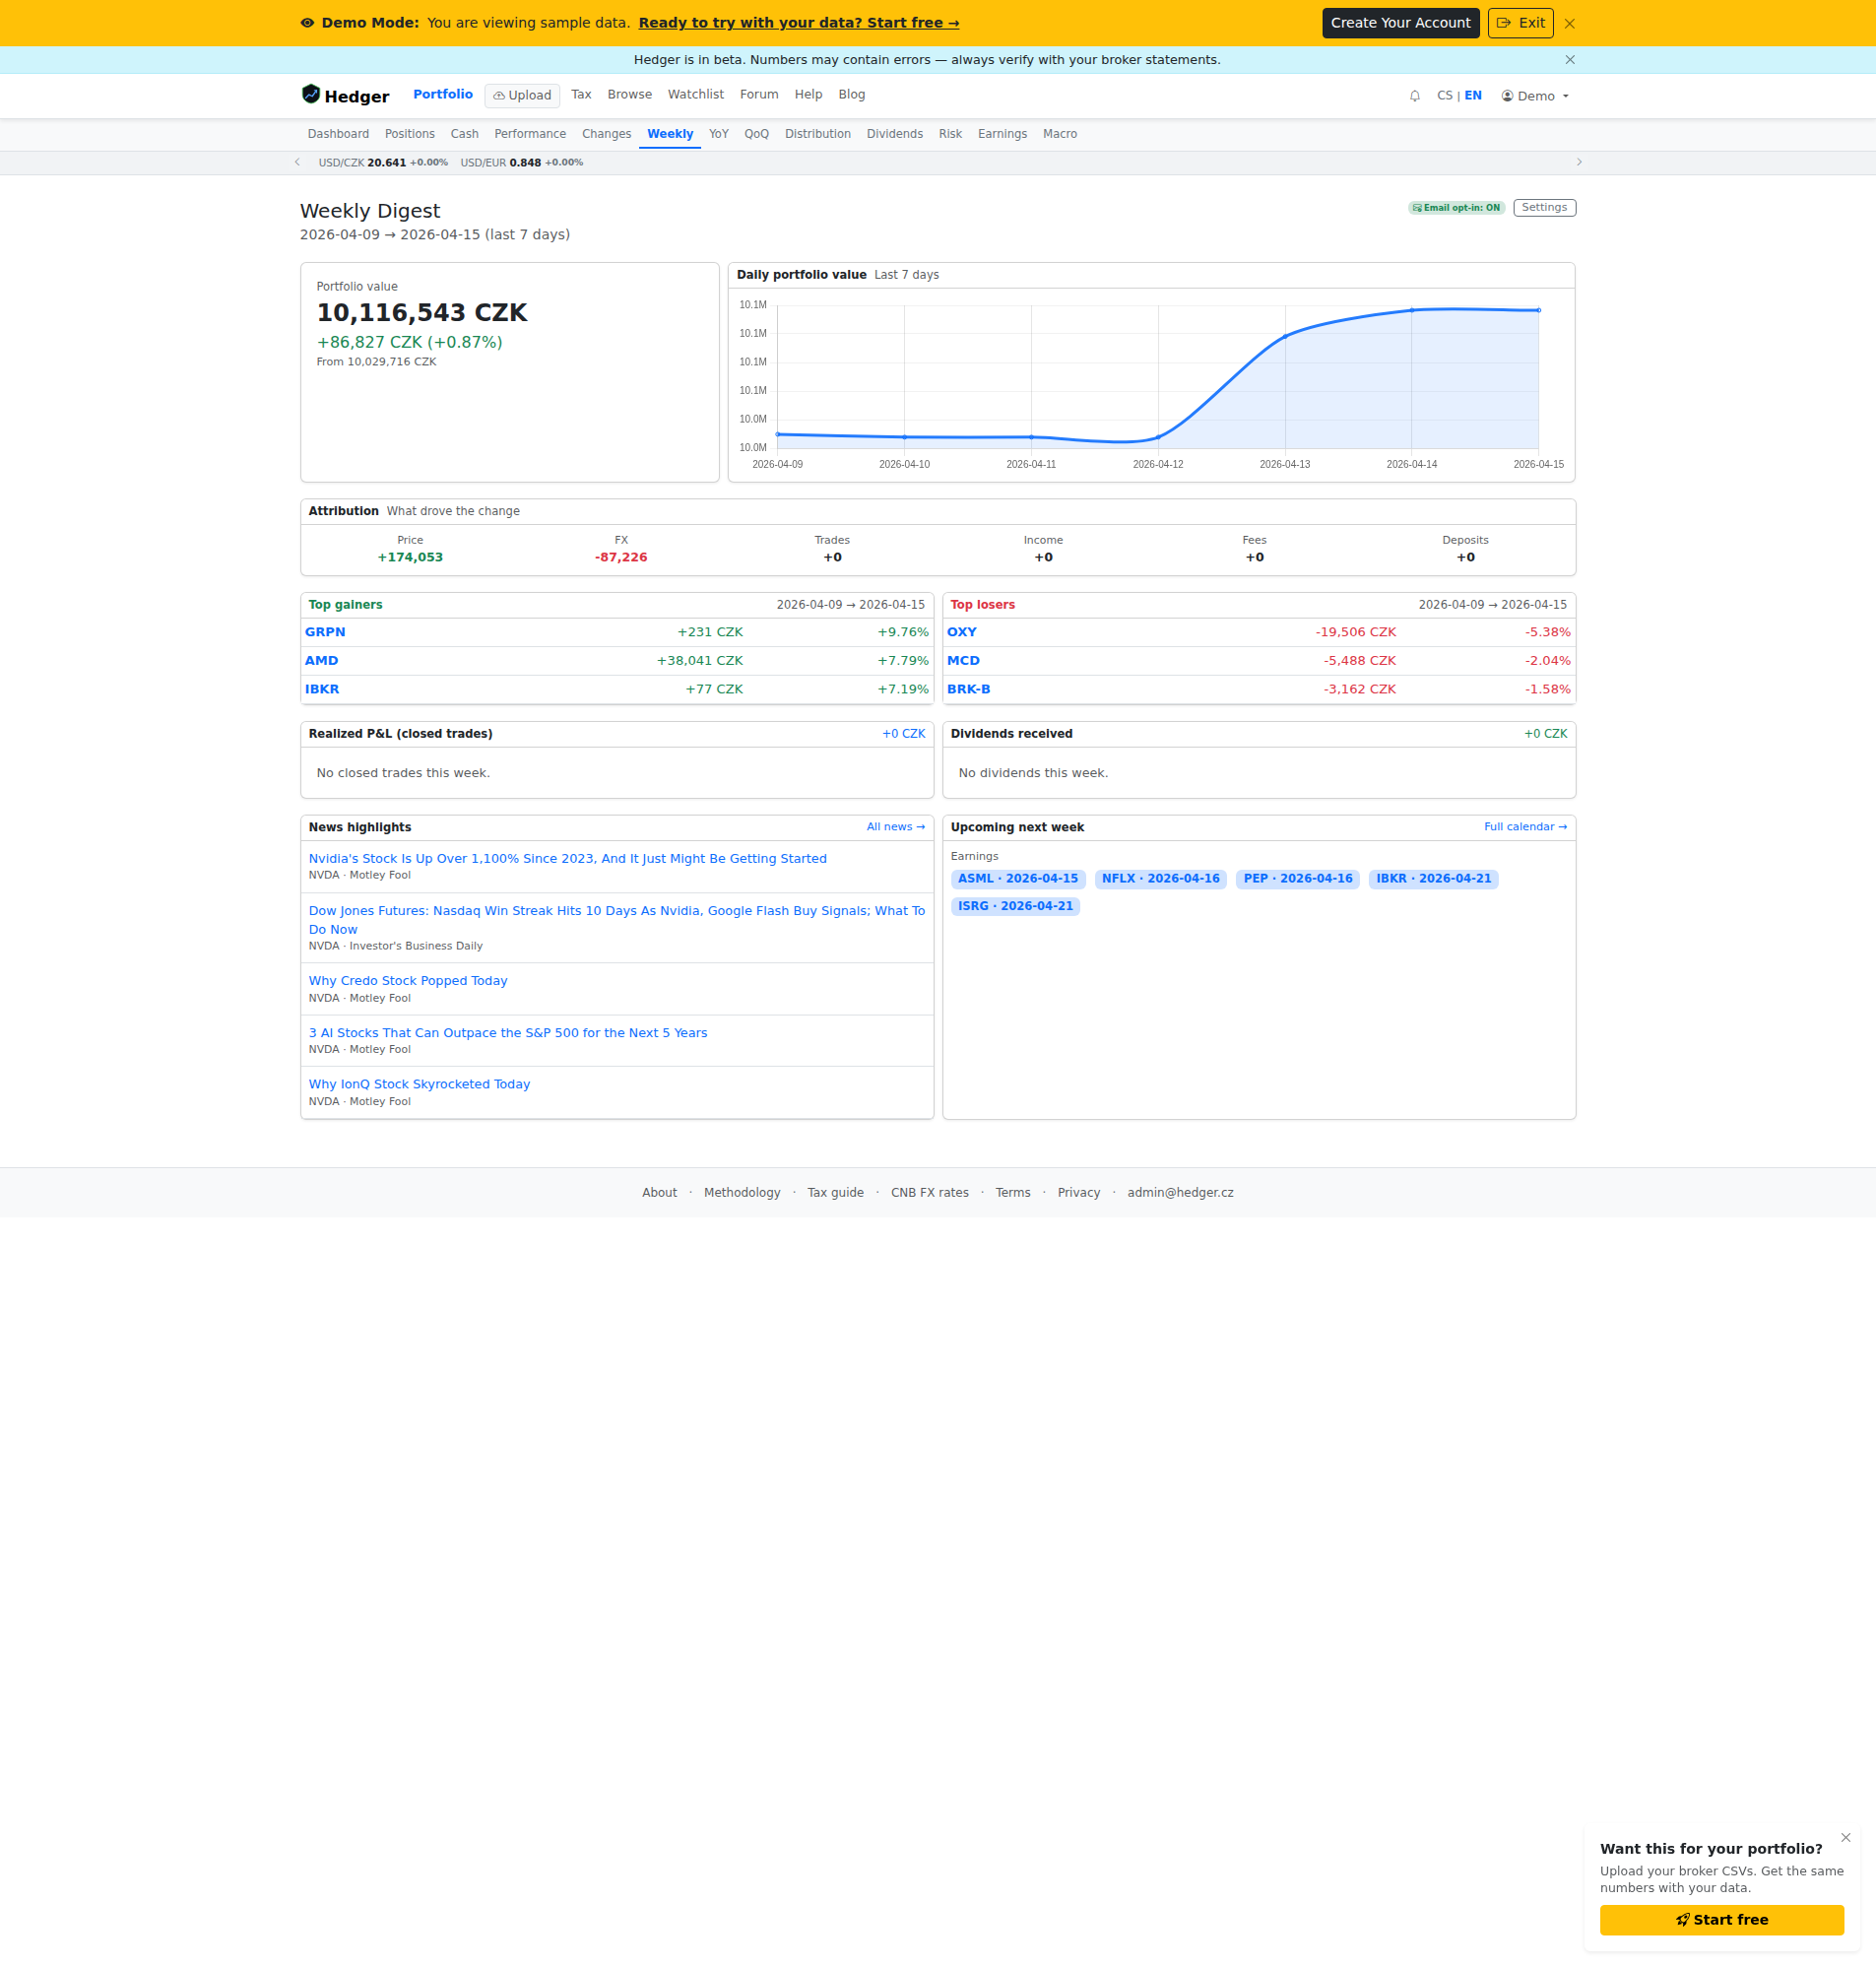1876x1967 pixels.
Task: Click the ISRG 2026-04-21 earnings badge
Action: point(1015,906)
